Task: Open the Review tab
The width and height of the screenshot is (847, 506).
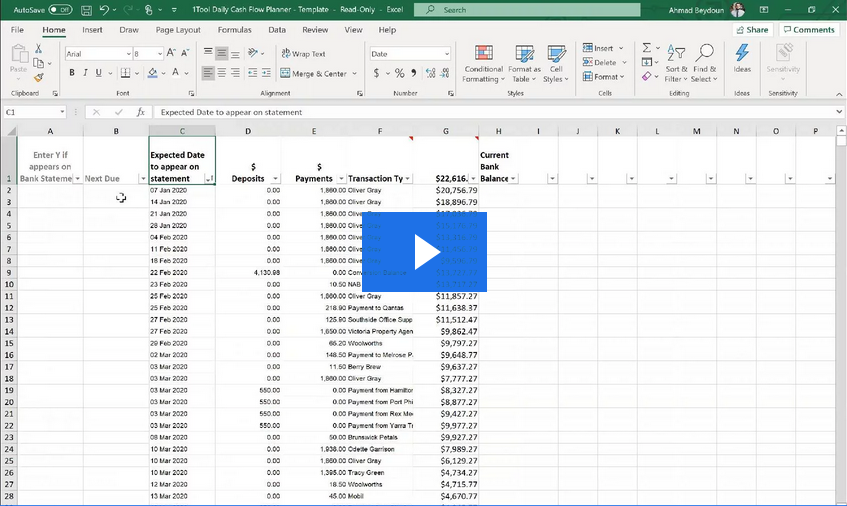Action: (x=315, y=30)
